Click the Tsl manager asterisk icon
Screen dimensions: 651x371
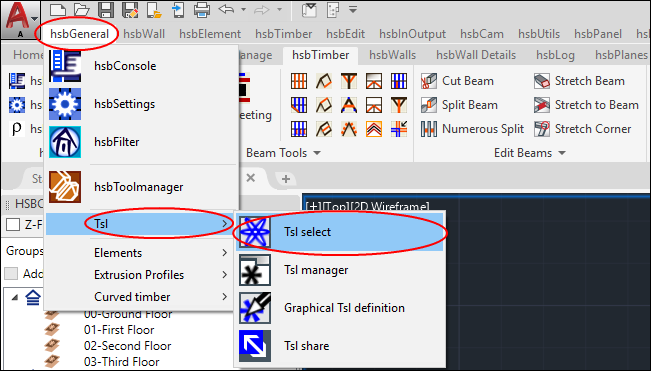click(255, 270)
